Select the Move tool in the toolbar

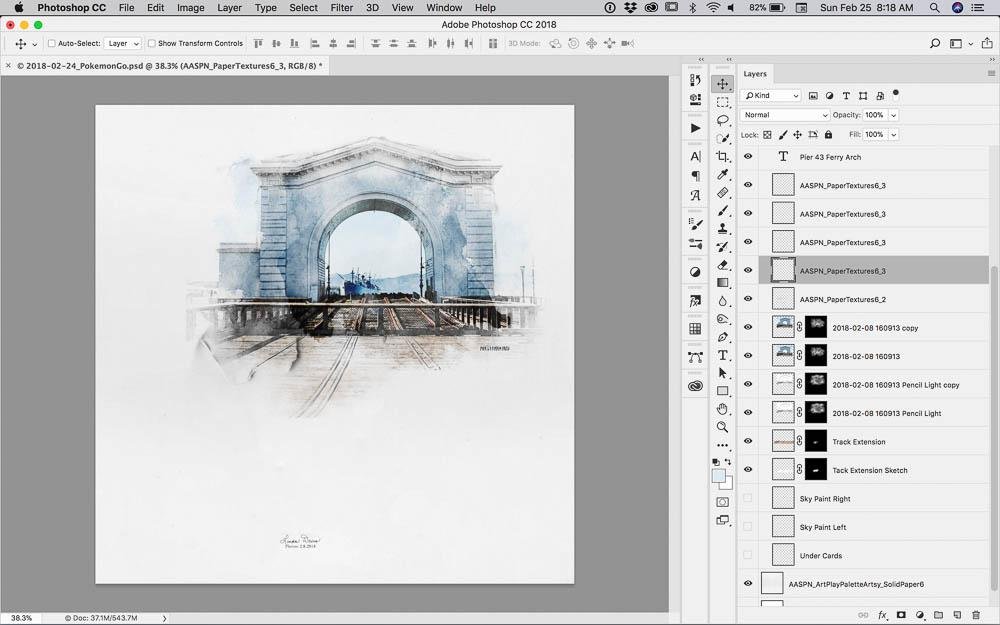[x=723, y=84]
